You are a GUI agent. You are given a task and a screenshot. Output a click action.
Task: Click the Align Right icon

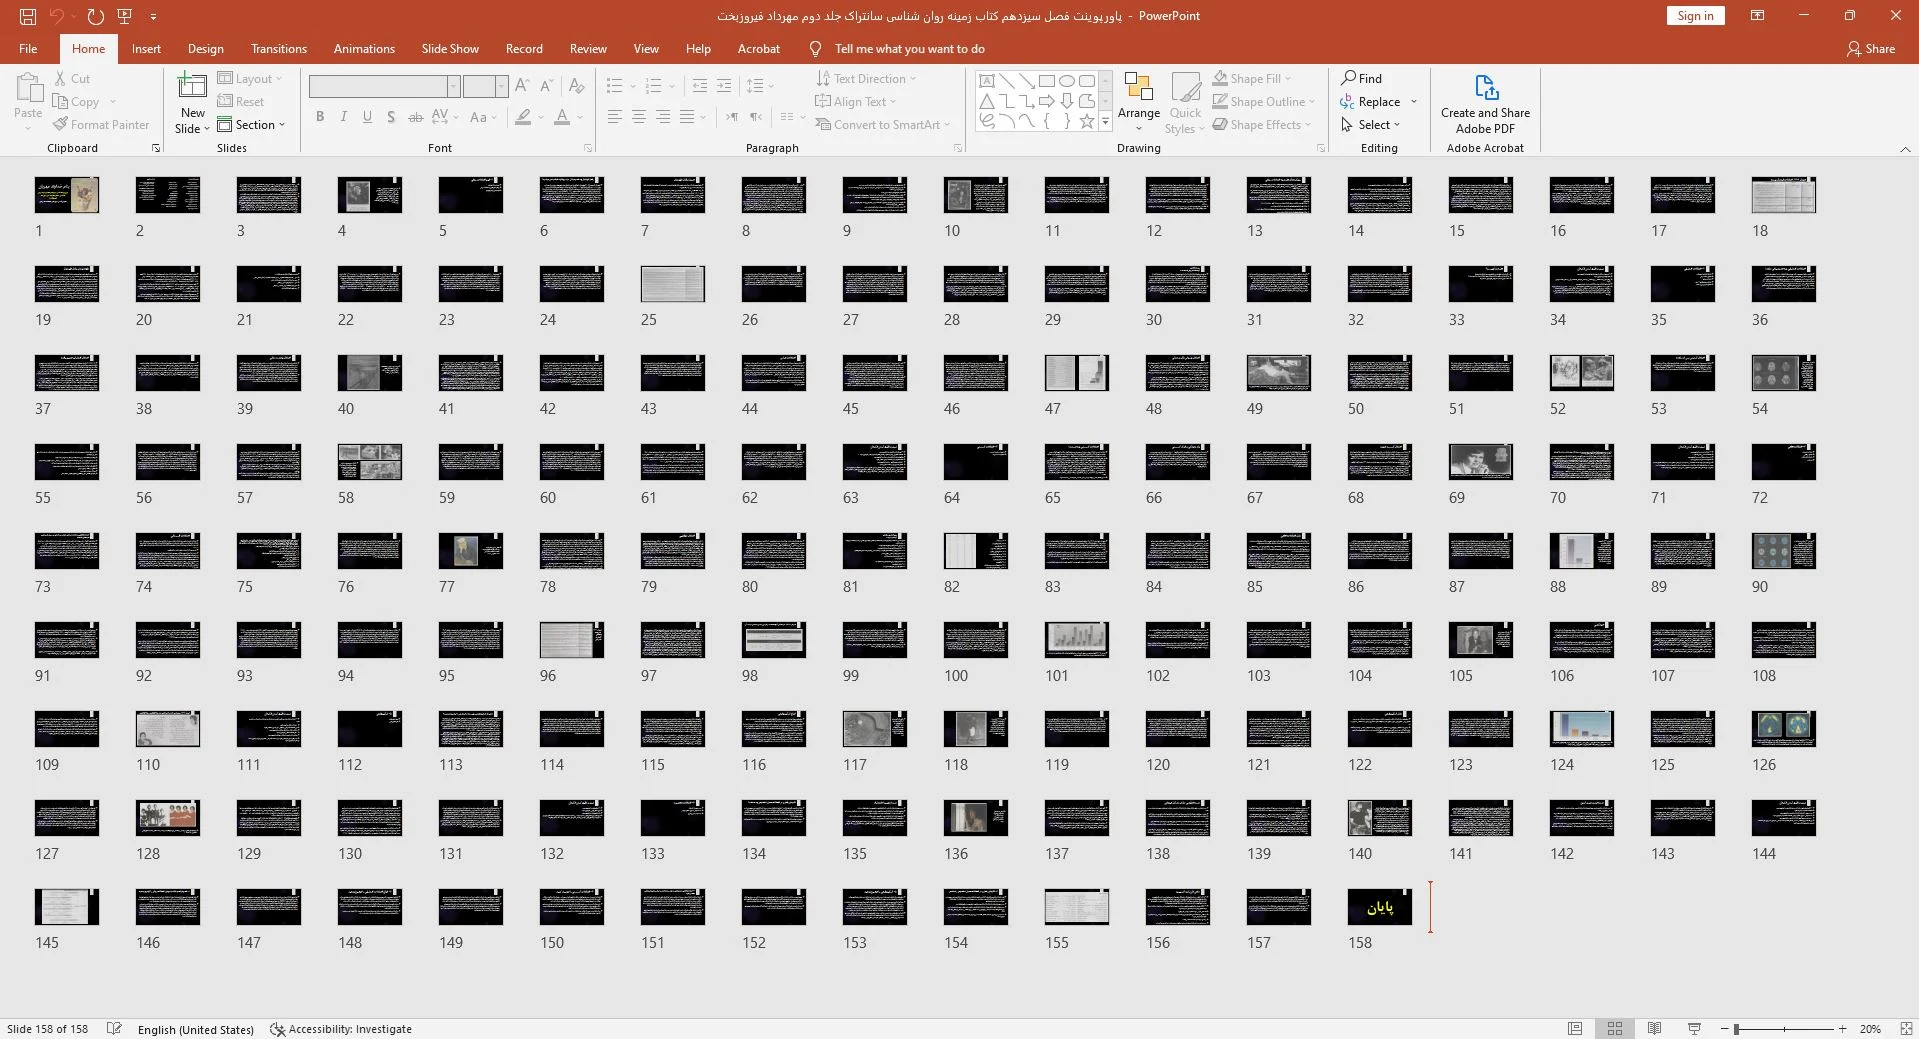[663, 117]
